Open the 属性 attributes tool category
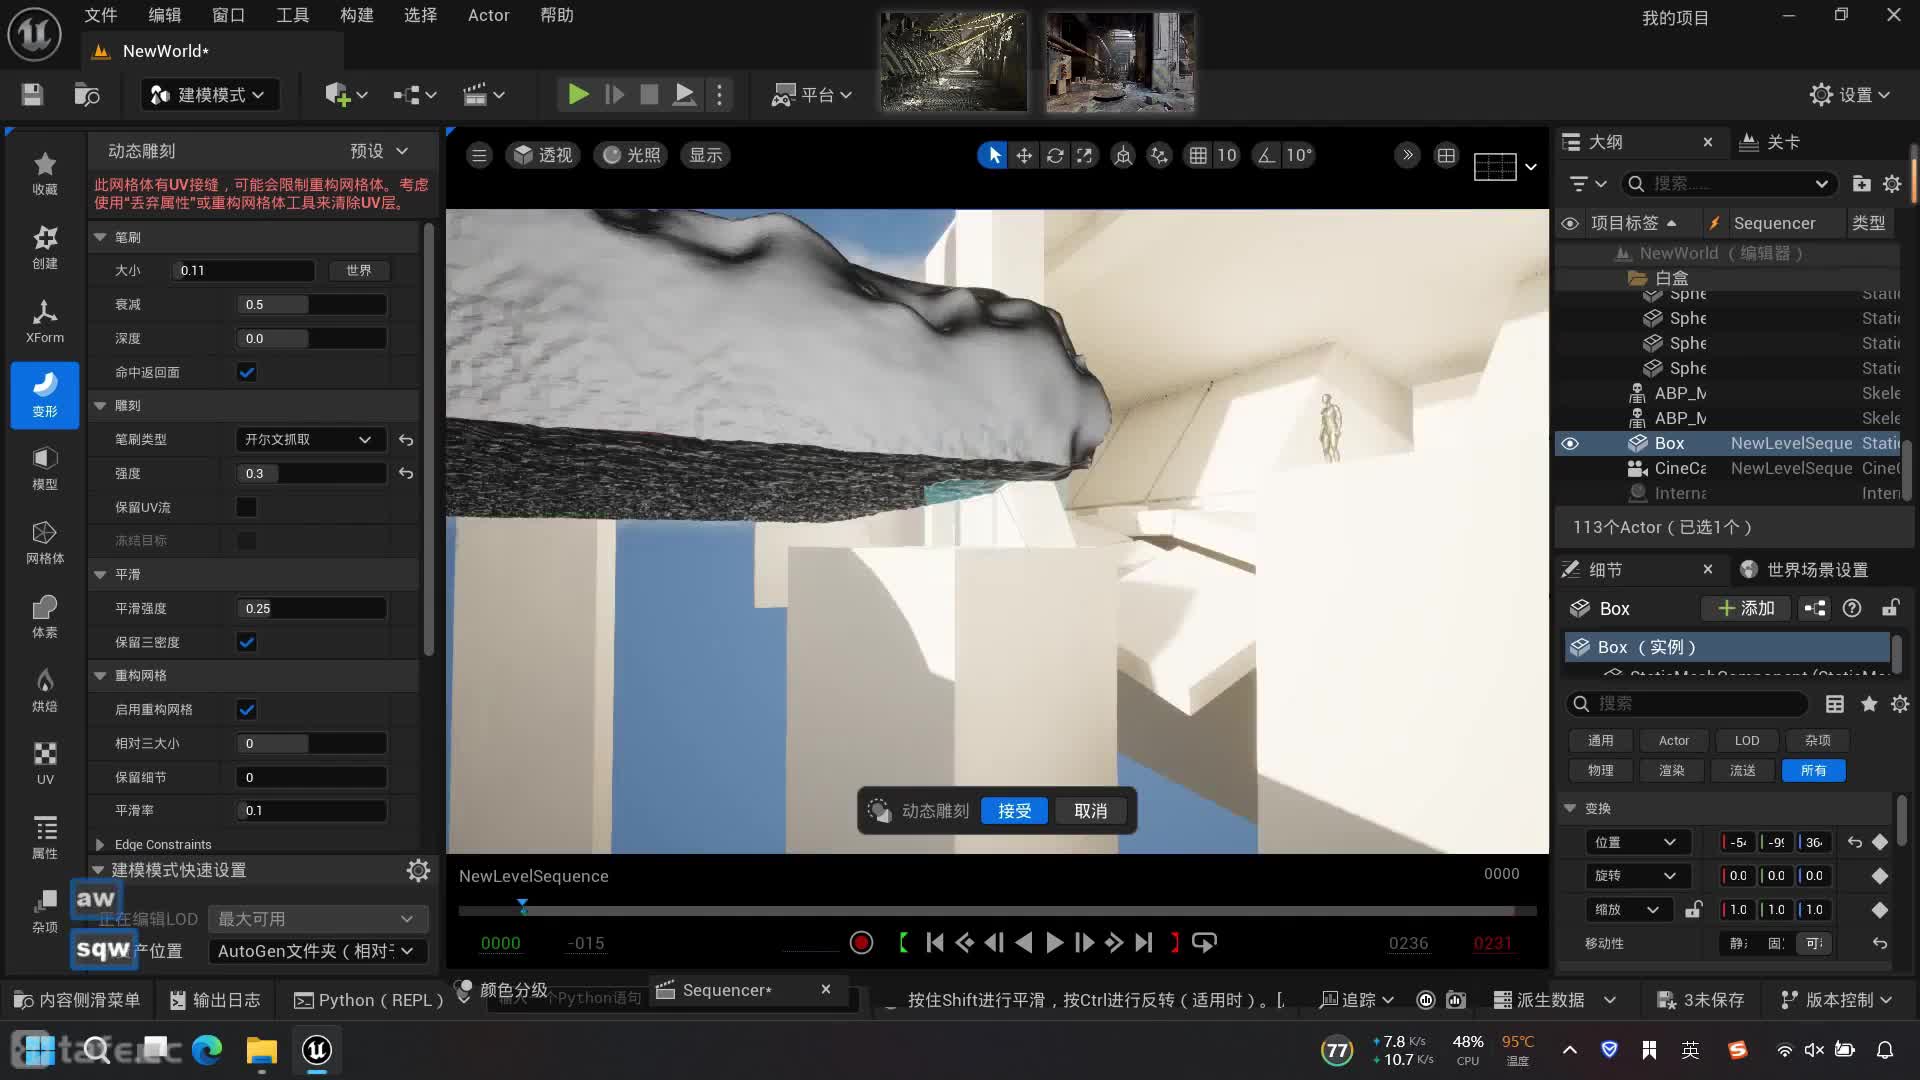The height and width of the screenshot is (1080, 1920). coord(45,837)
